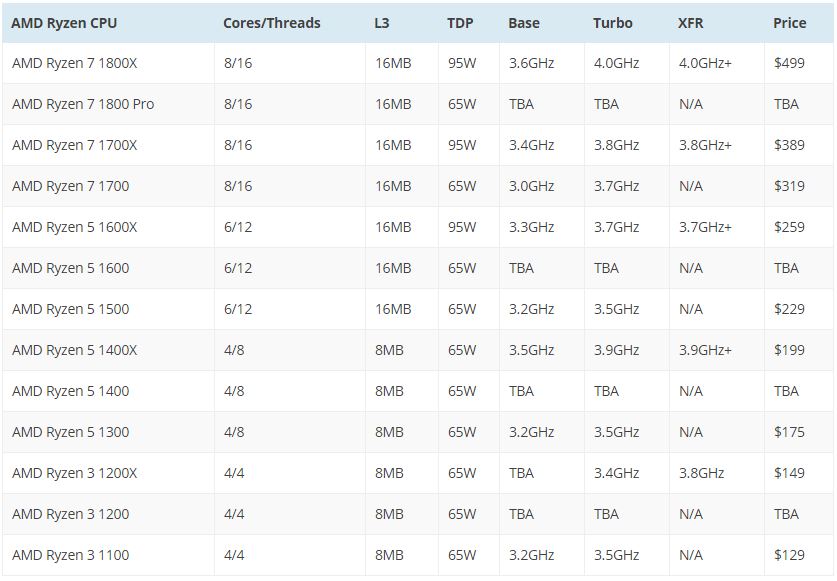Select the AMD Ryzen 3 1200X name cell
The image size is (837, 581).
pos(74,473)
